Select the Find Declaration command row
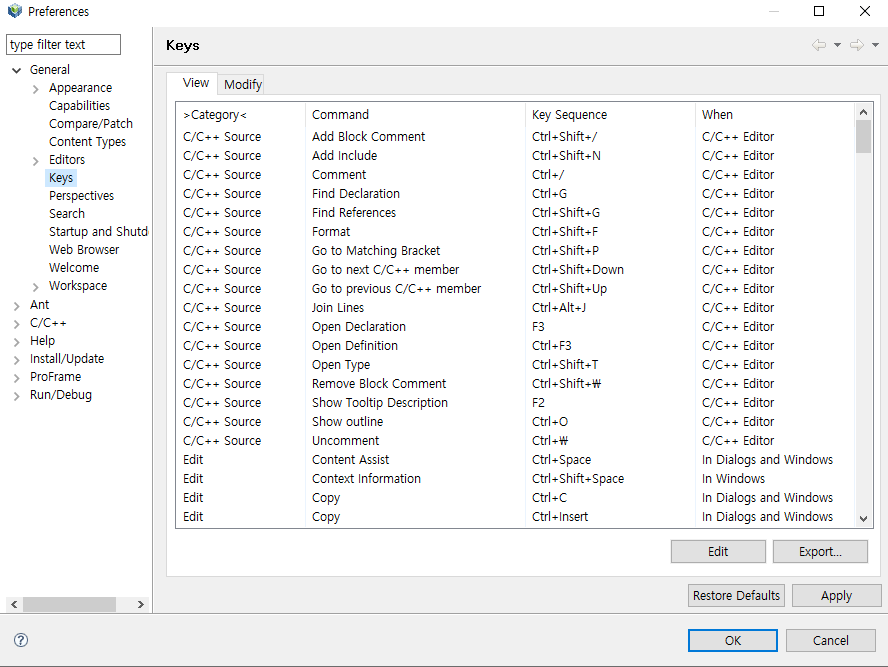 pyautogui.click(x=355, y=194)
